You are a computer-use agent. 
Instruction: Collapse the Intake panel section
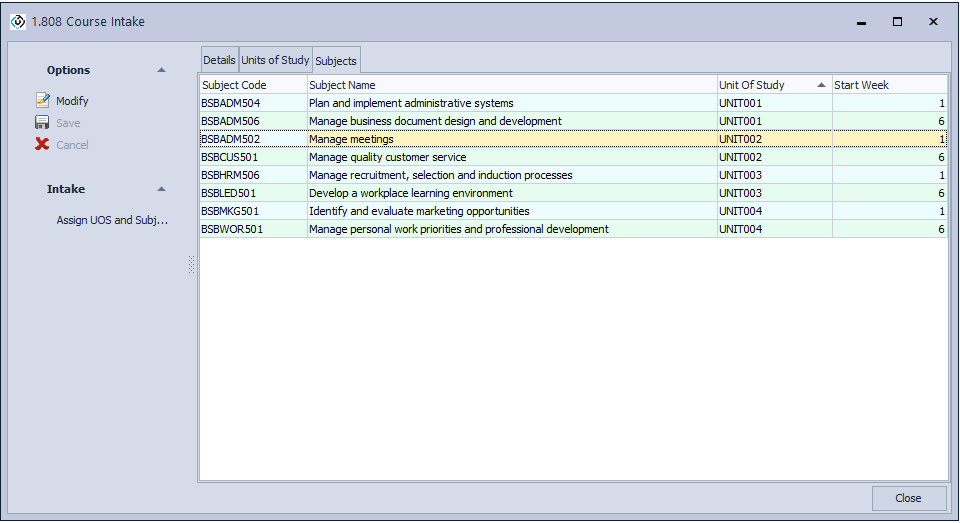(x=162, y=189)
